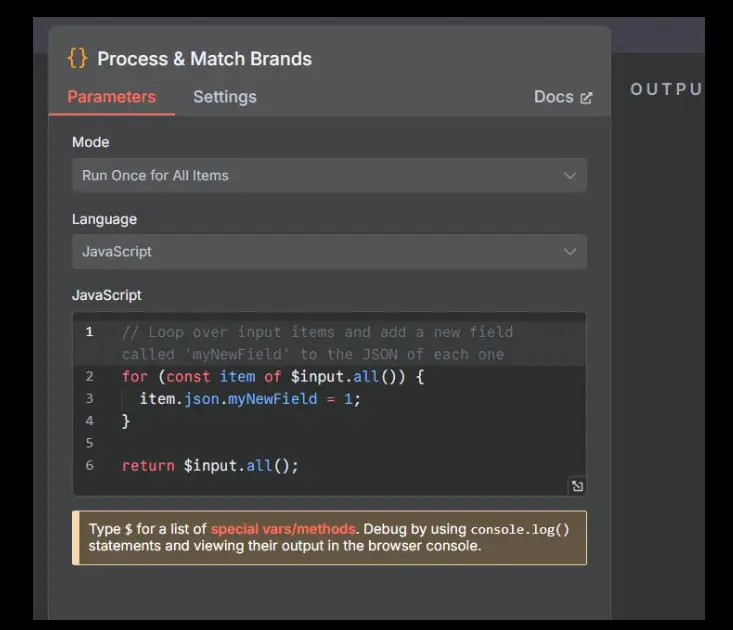The image size is (733, 630).
Task: Expand the code editor with the corner icon
Action: 577,486
